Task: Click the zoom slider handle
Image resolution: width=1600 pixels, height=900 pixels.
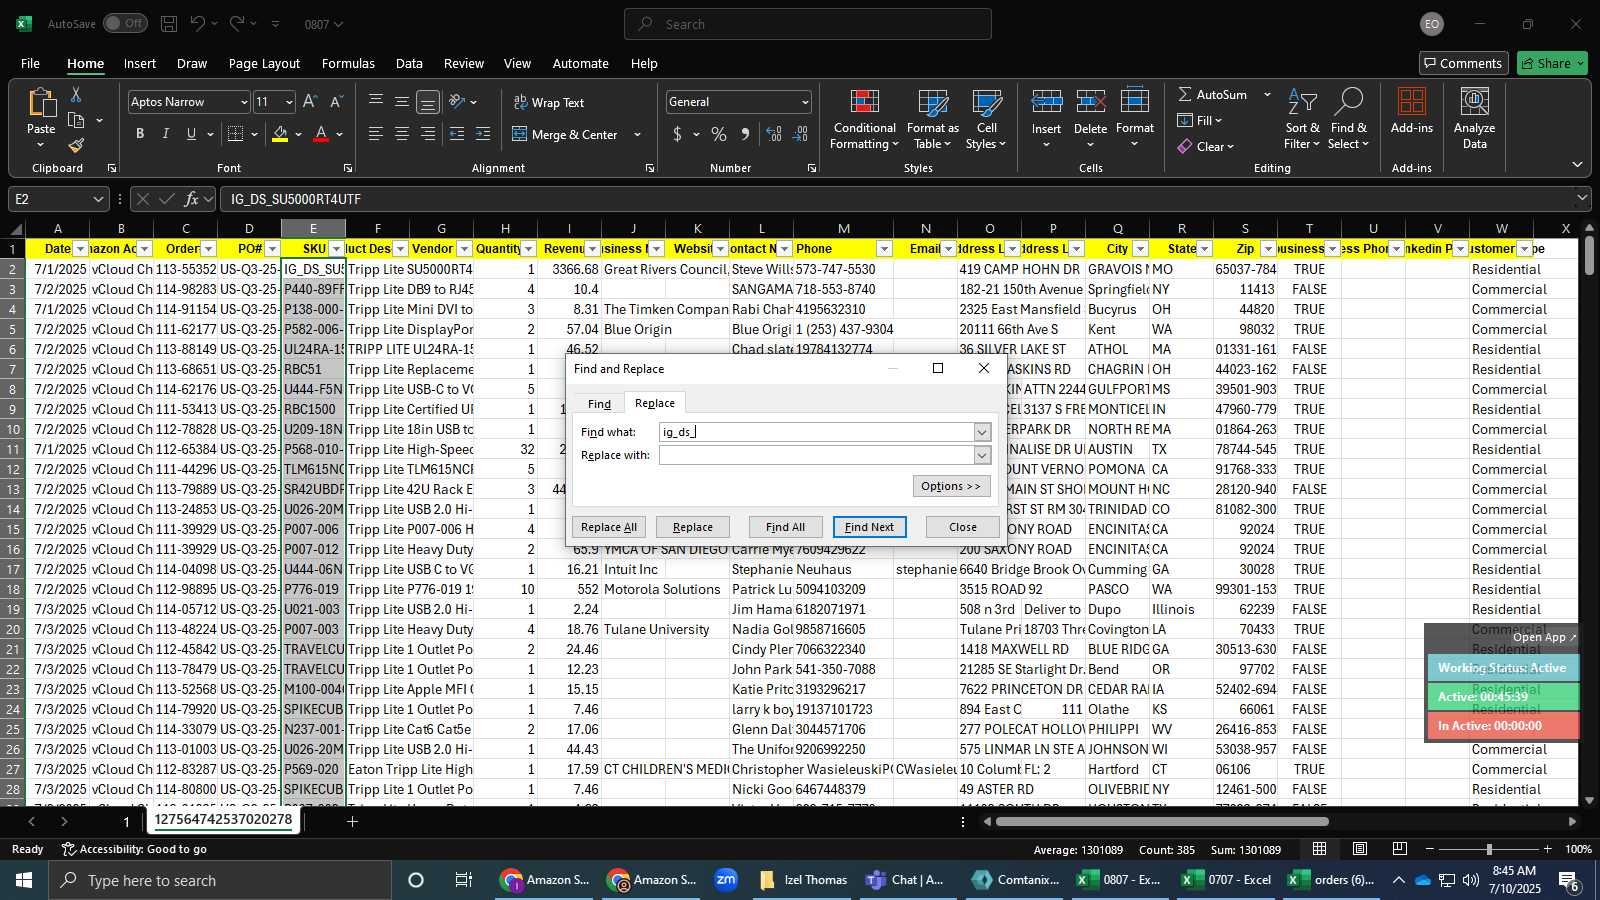Action: coord(1489,849)
